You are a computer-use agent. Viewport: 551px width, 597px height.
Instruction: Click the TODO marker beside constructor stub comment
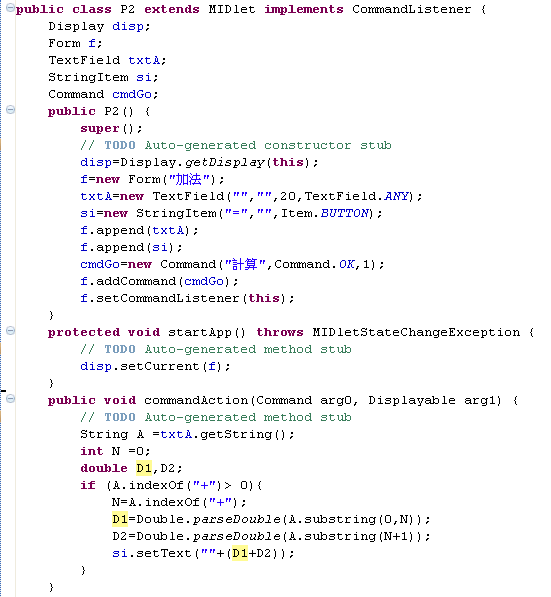[1, 145]
